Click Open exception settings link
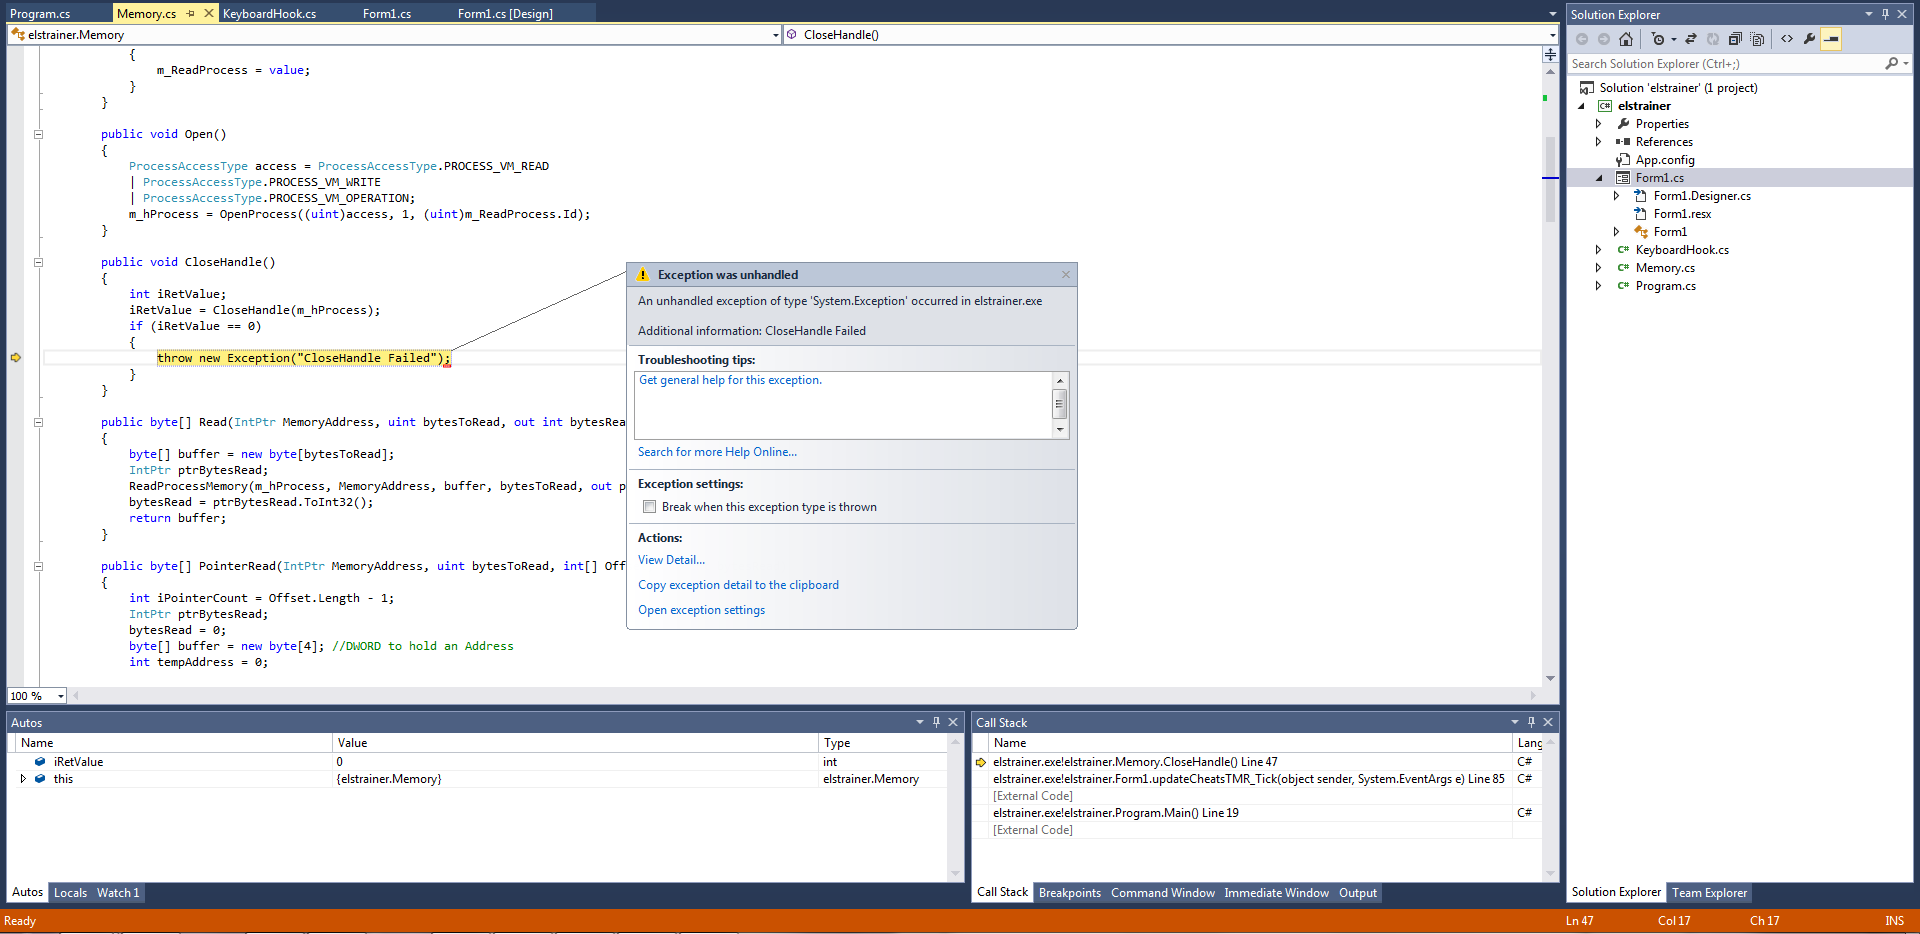 [x=701, y=610]
